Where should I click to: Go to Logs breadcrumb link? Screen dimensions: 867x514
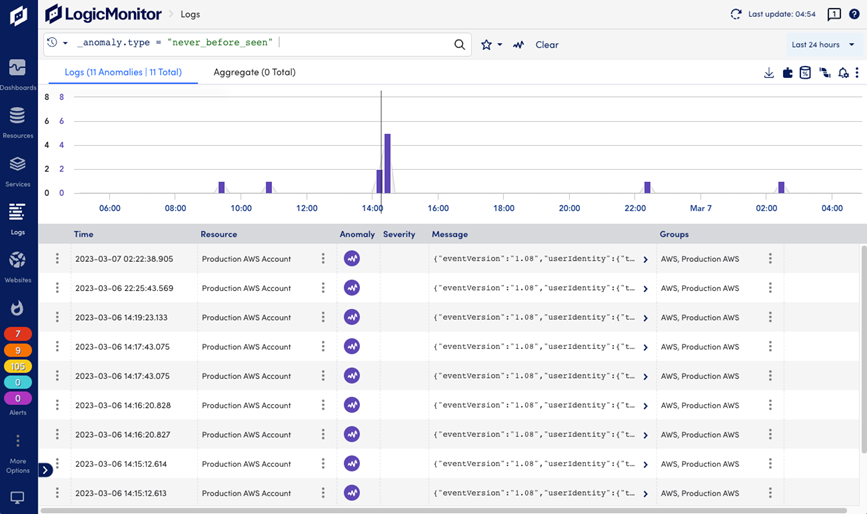click(x=190, y=14)
